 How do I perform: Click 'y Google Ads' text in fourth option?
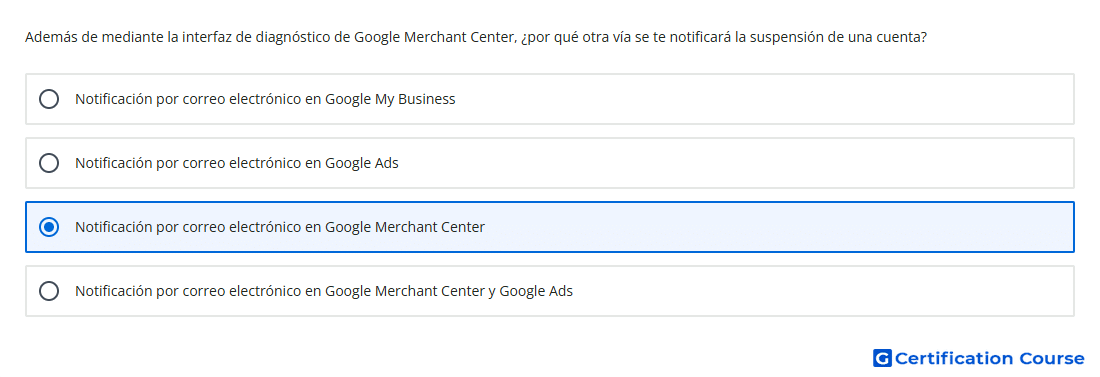pos(530,291)
